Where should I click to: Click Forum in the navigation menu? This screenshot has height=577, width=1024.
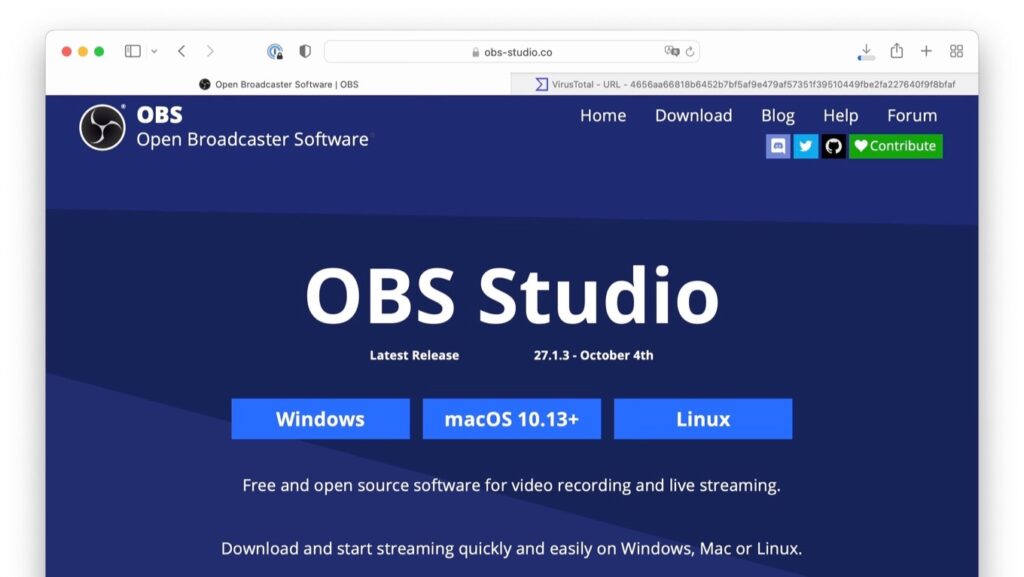coord(911,115)
